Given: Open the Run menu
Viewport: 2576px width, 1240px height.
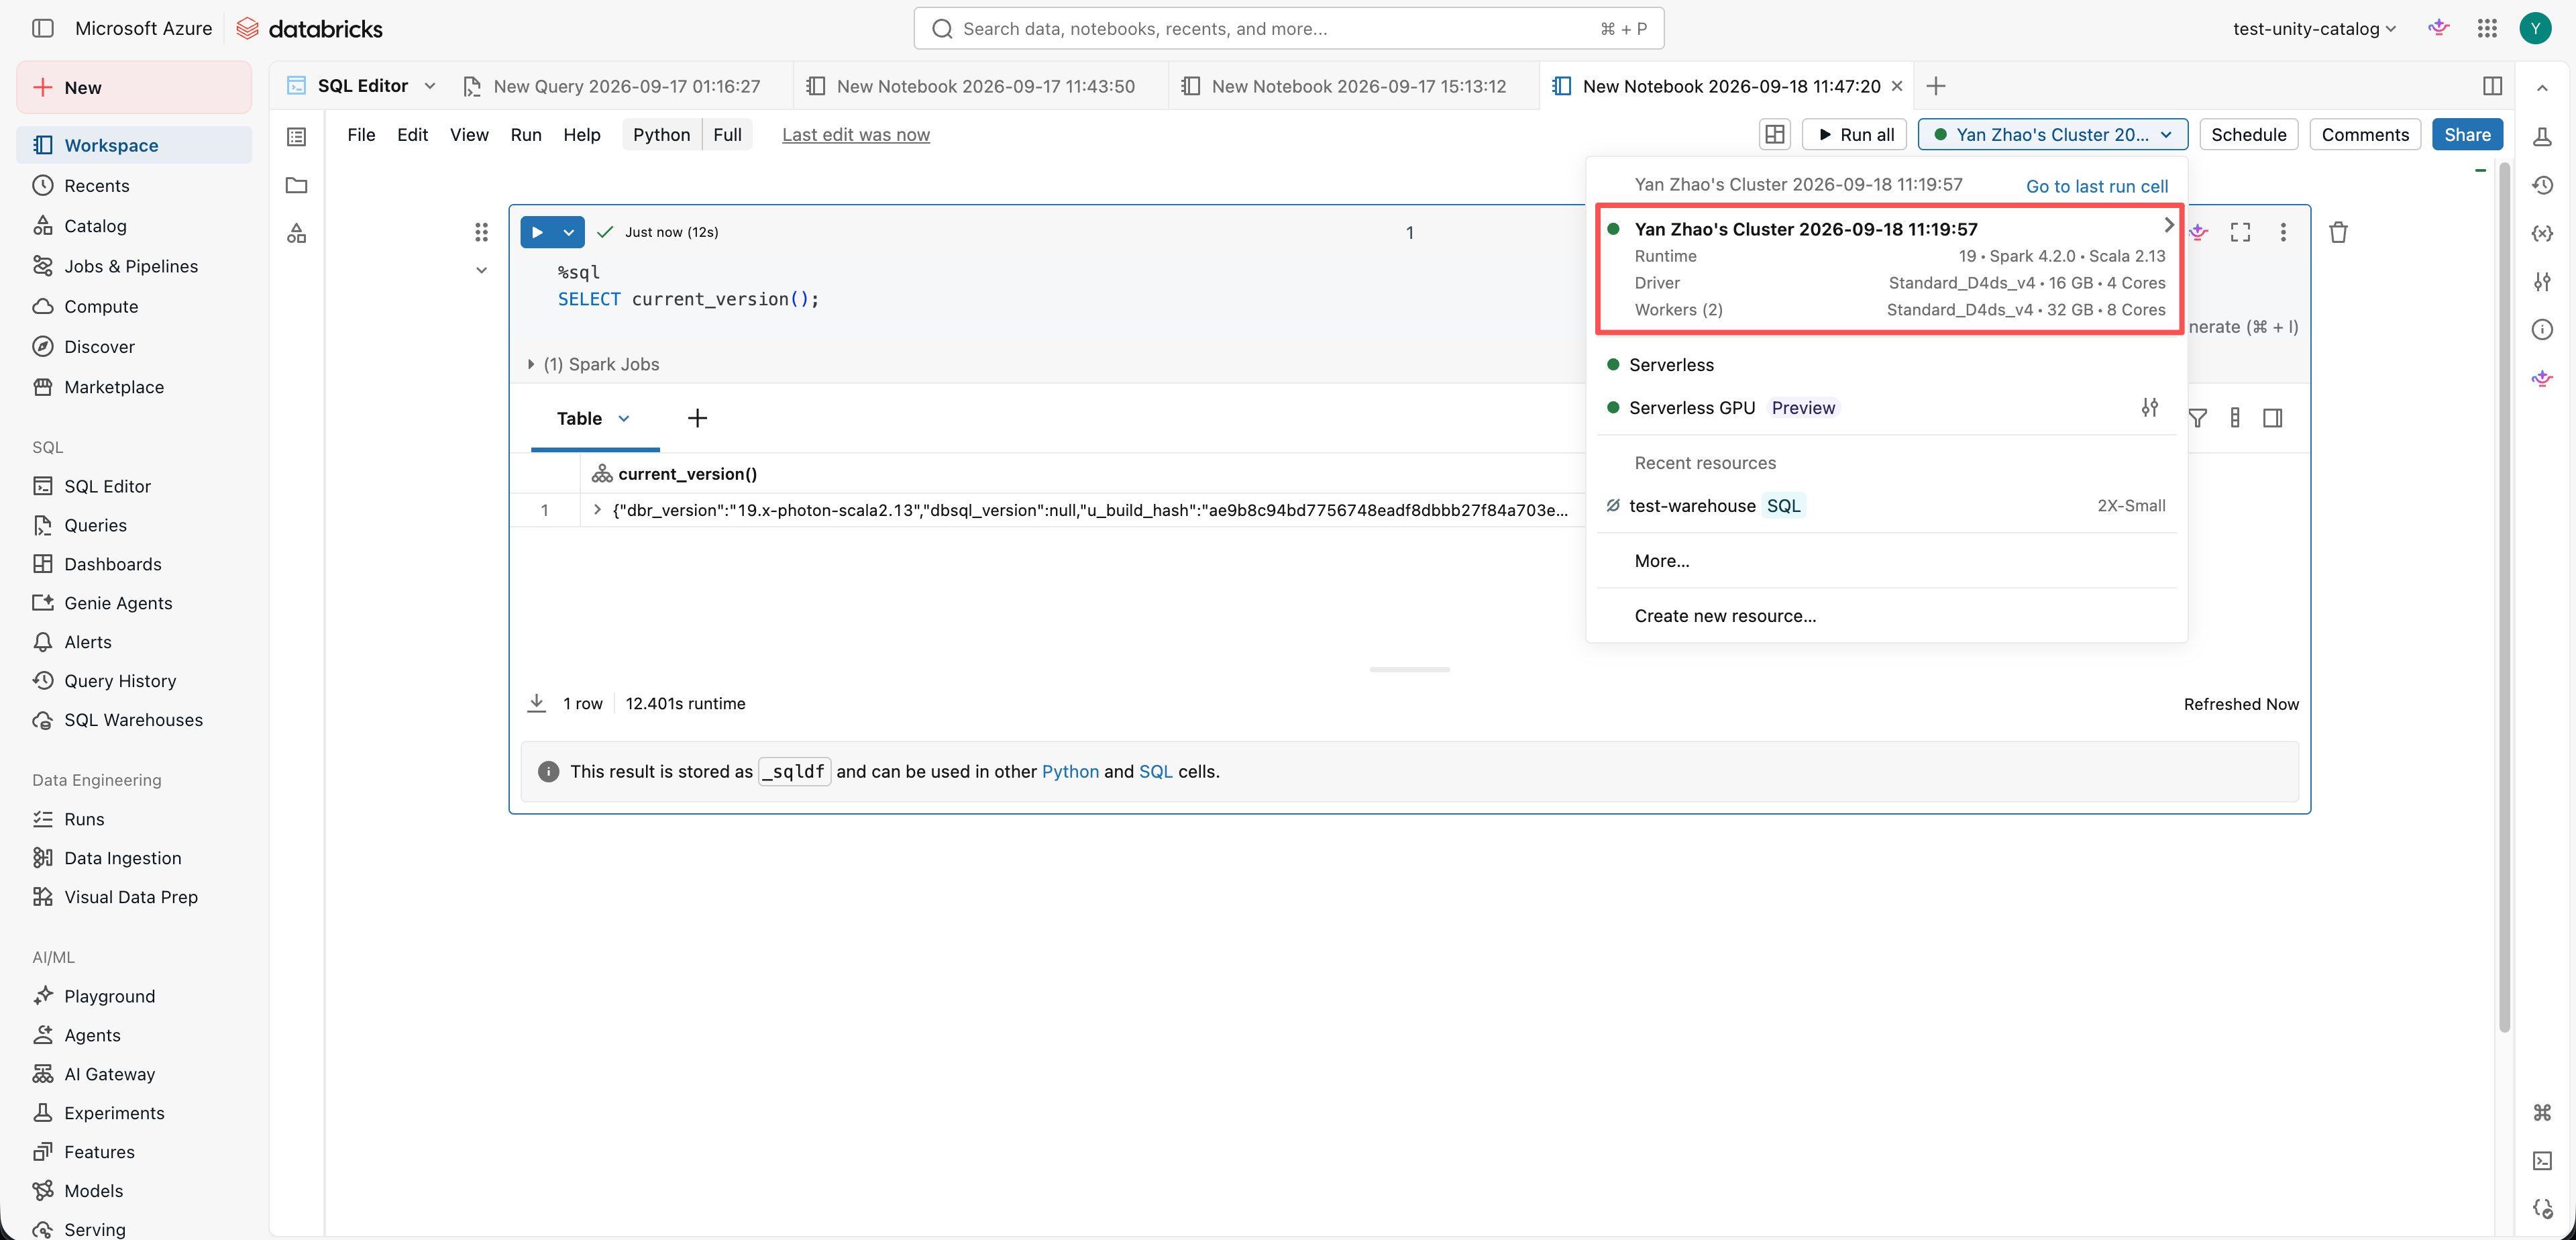Looking at the screenshot, I should [526, 134].
